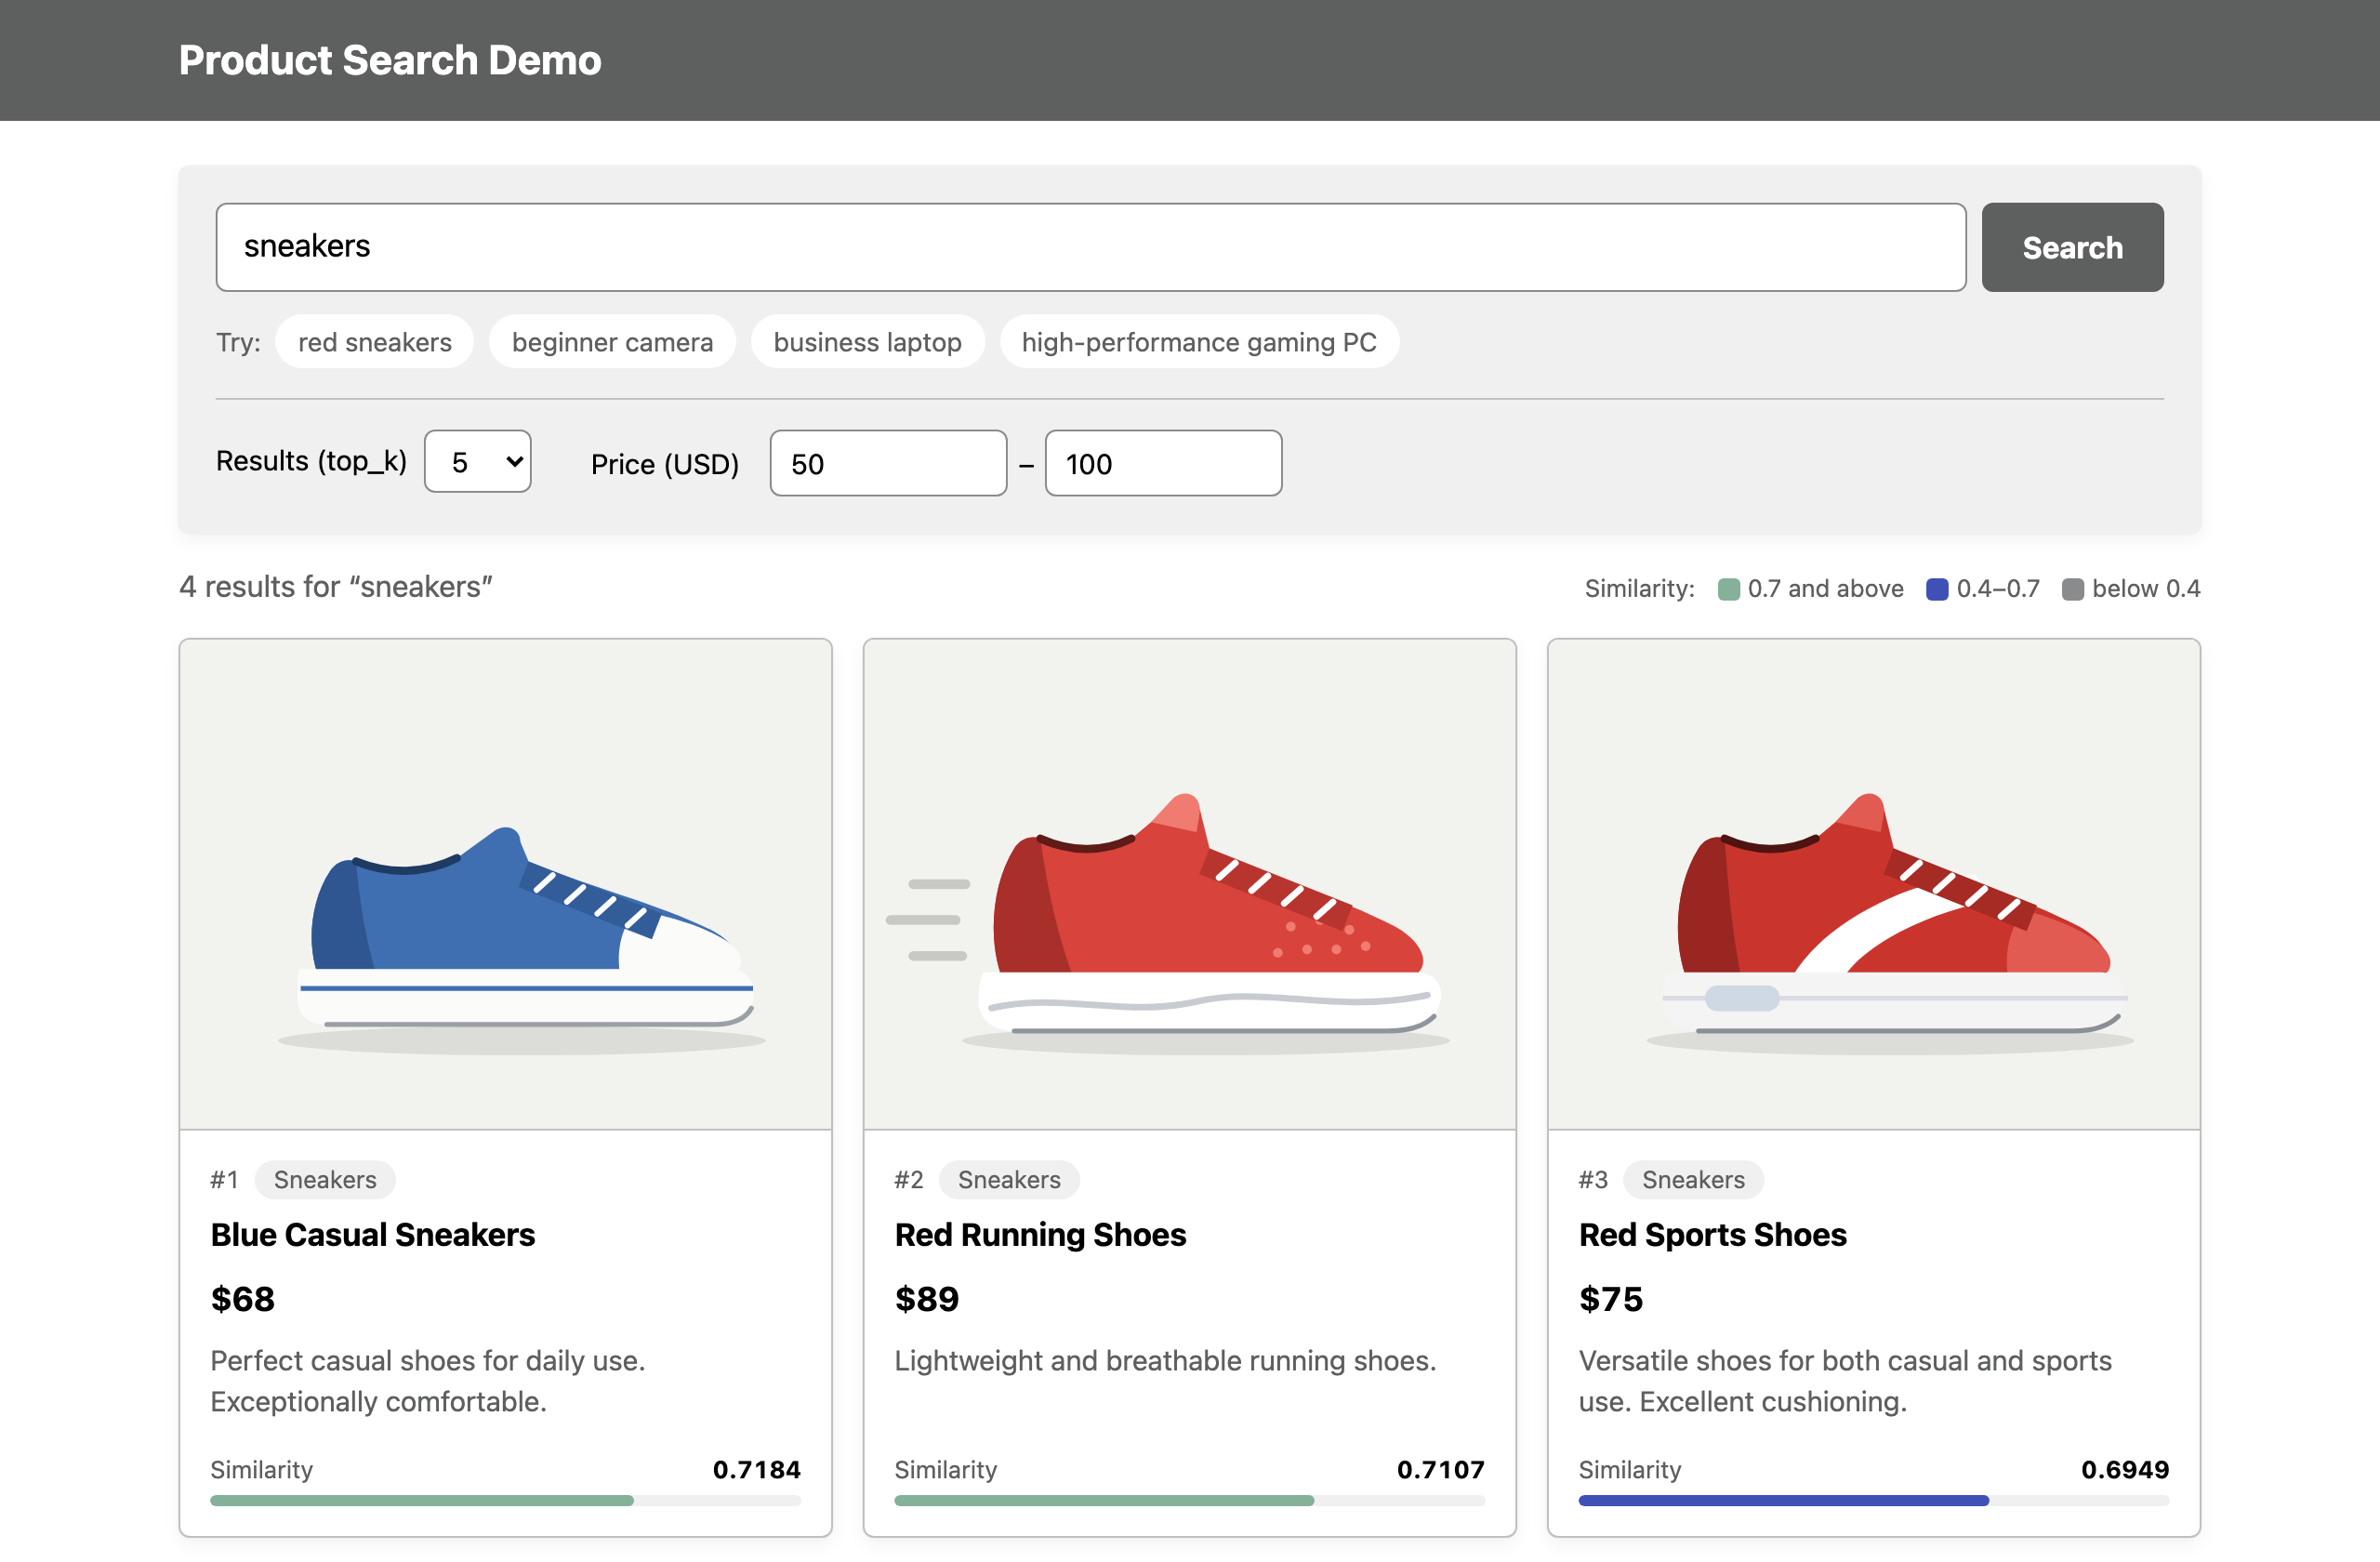Screen dimensions: 2380x1562
Task: Click the $68 price
Action: (x=243, y=1299)
